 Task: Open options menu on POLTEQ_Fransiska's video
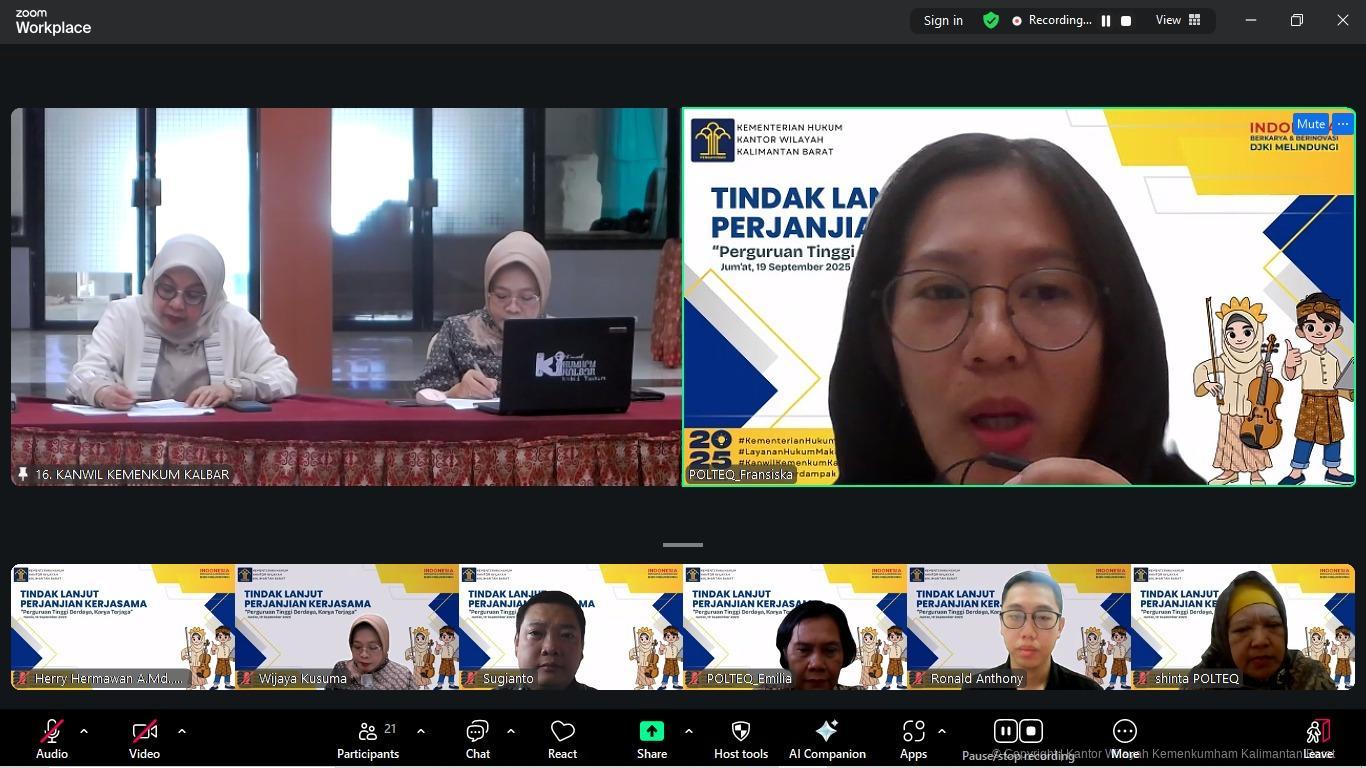point(1342,124)
